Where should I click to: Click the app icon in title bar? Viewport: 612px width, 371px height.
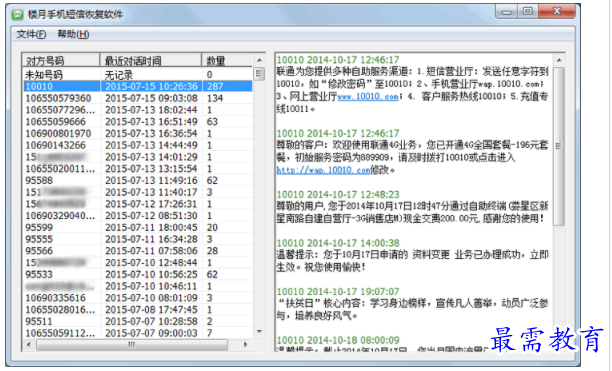18,15
